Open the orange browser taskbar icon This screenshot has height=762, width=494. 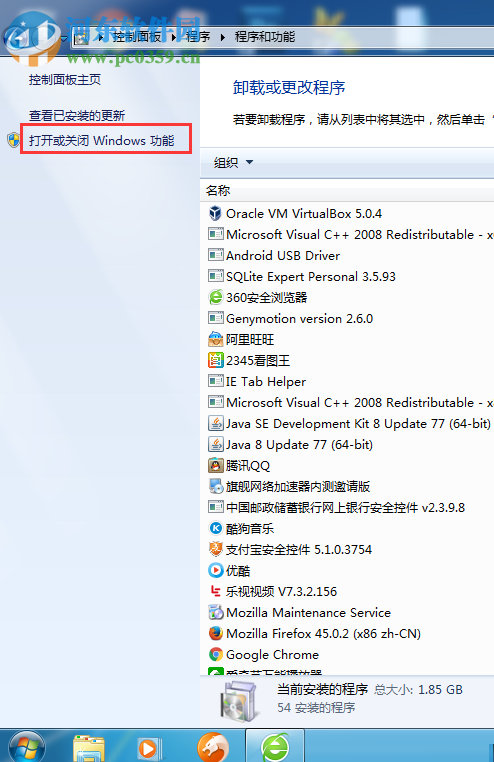[213, 747]
